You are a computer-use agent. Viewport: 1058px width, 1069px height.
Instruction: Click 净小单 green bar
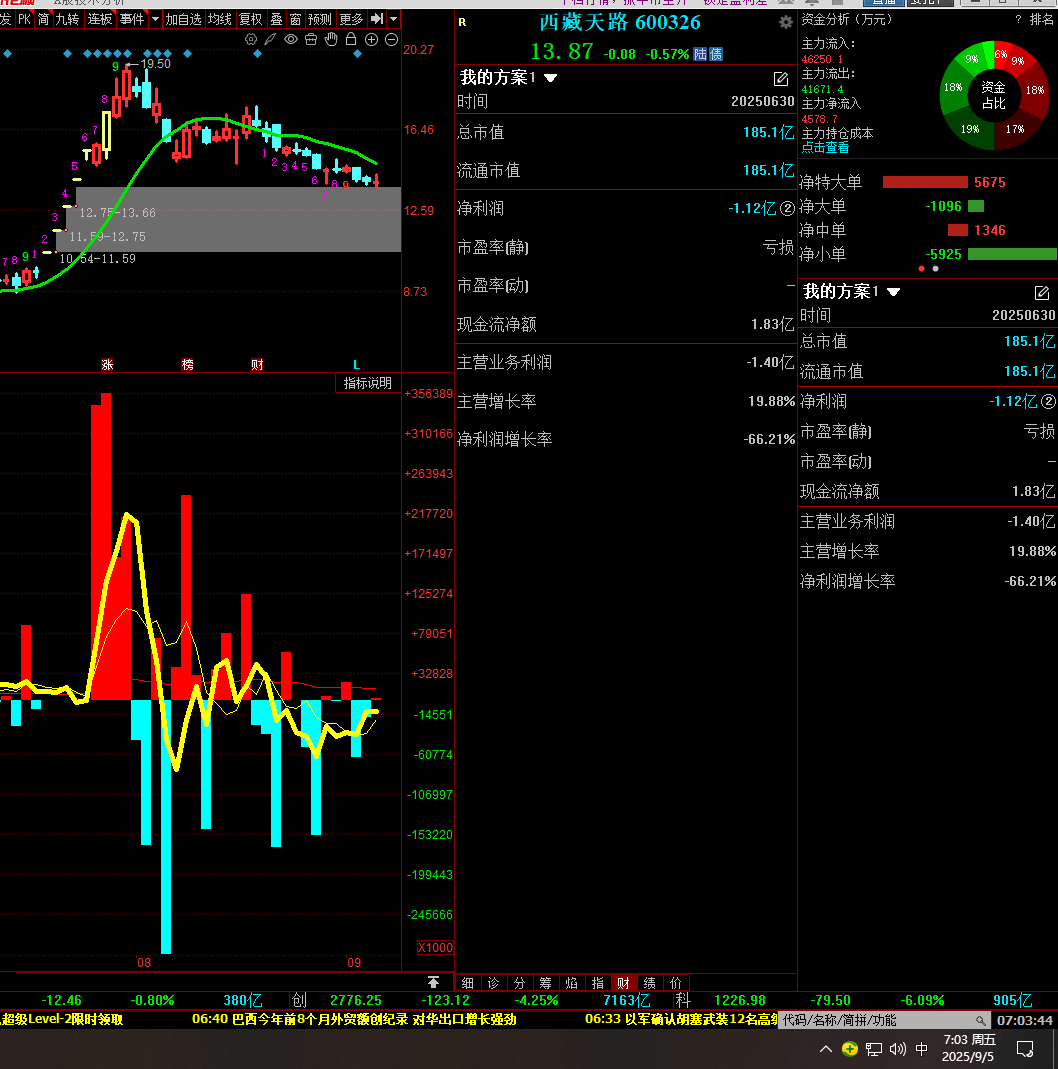1012,254
